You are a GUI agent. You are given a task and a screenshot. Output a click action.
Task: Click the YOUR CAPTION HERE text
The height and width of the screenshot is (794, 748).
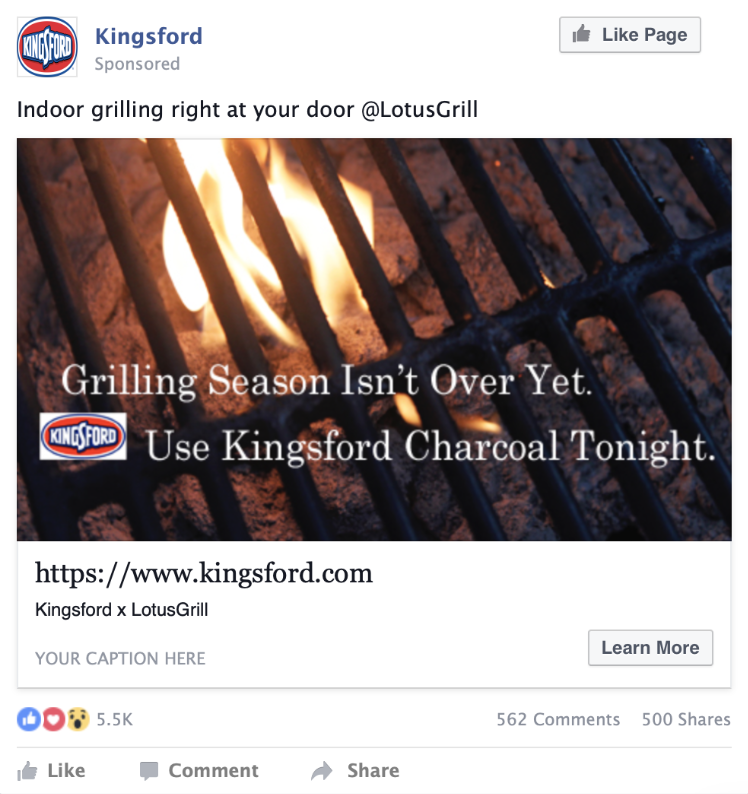[x=120, y=658]
